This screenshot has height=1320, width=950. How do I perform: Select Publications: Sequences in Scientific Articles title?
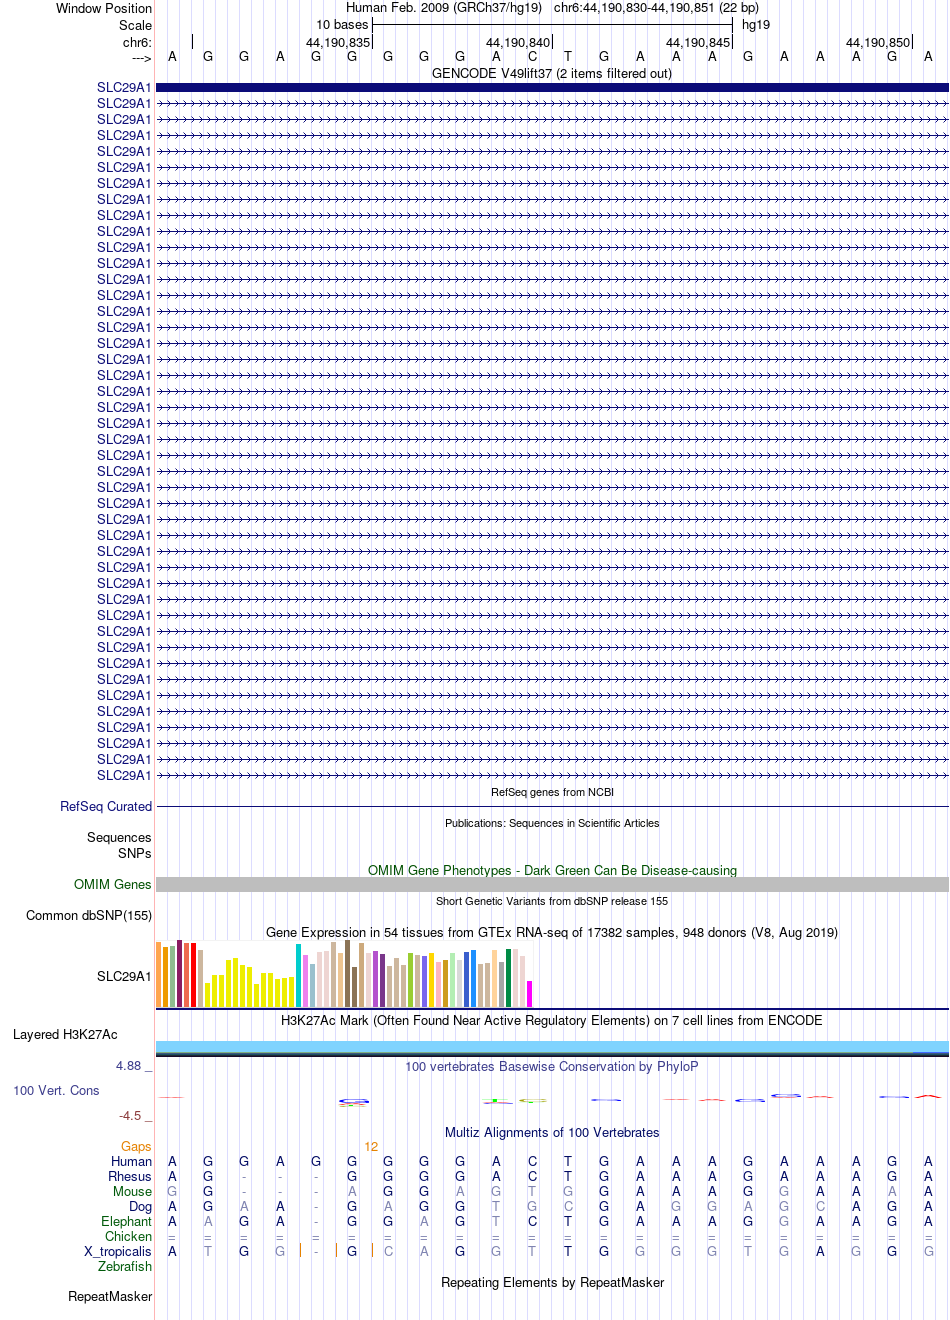point(552,823)
